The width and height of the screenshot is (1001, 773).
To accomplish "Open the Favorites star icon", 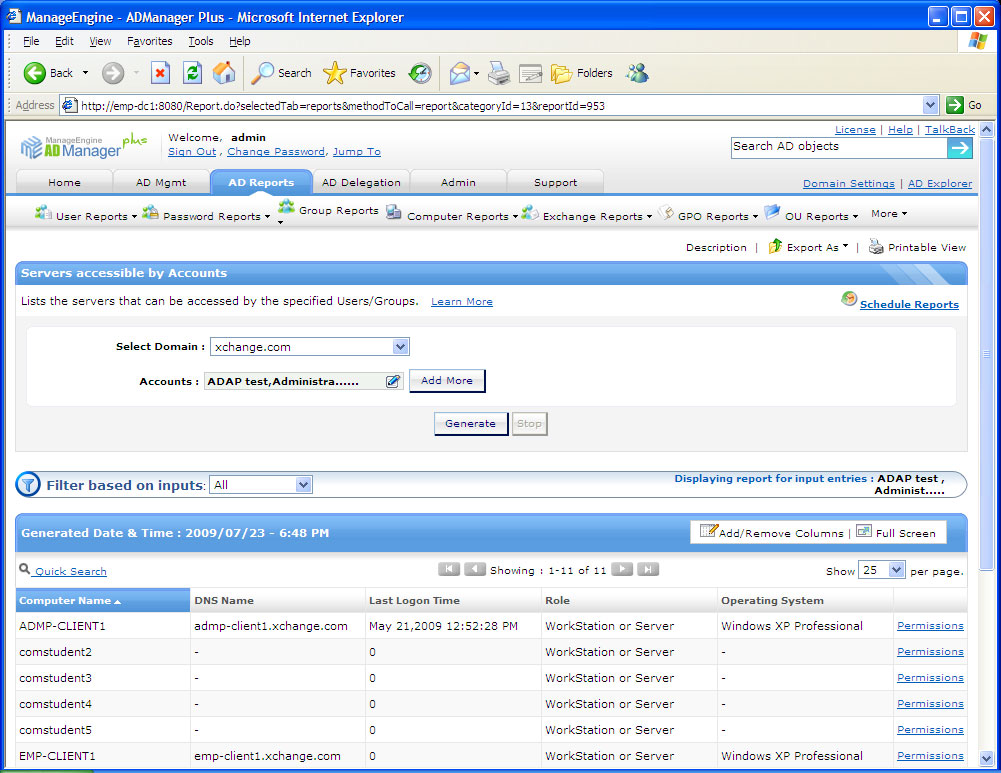I will [x=335, y=73].
